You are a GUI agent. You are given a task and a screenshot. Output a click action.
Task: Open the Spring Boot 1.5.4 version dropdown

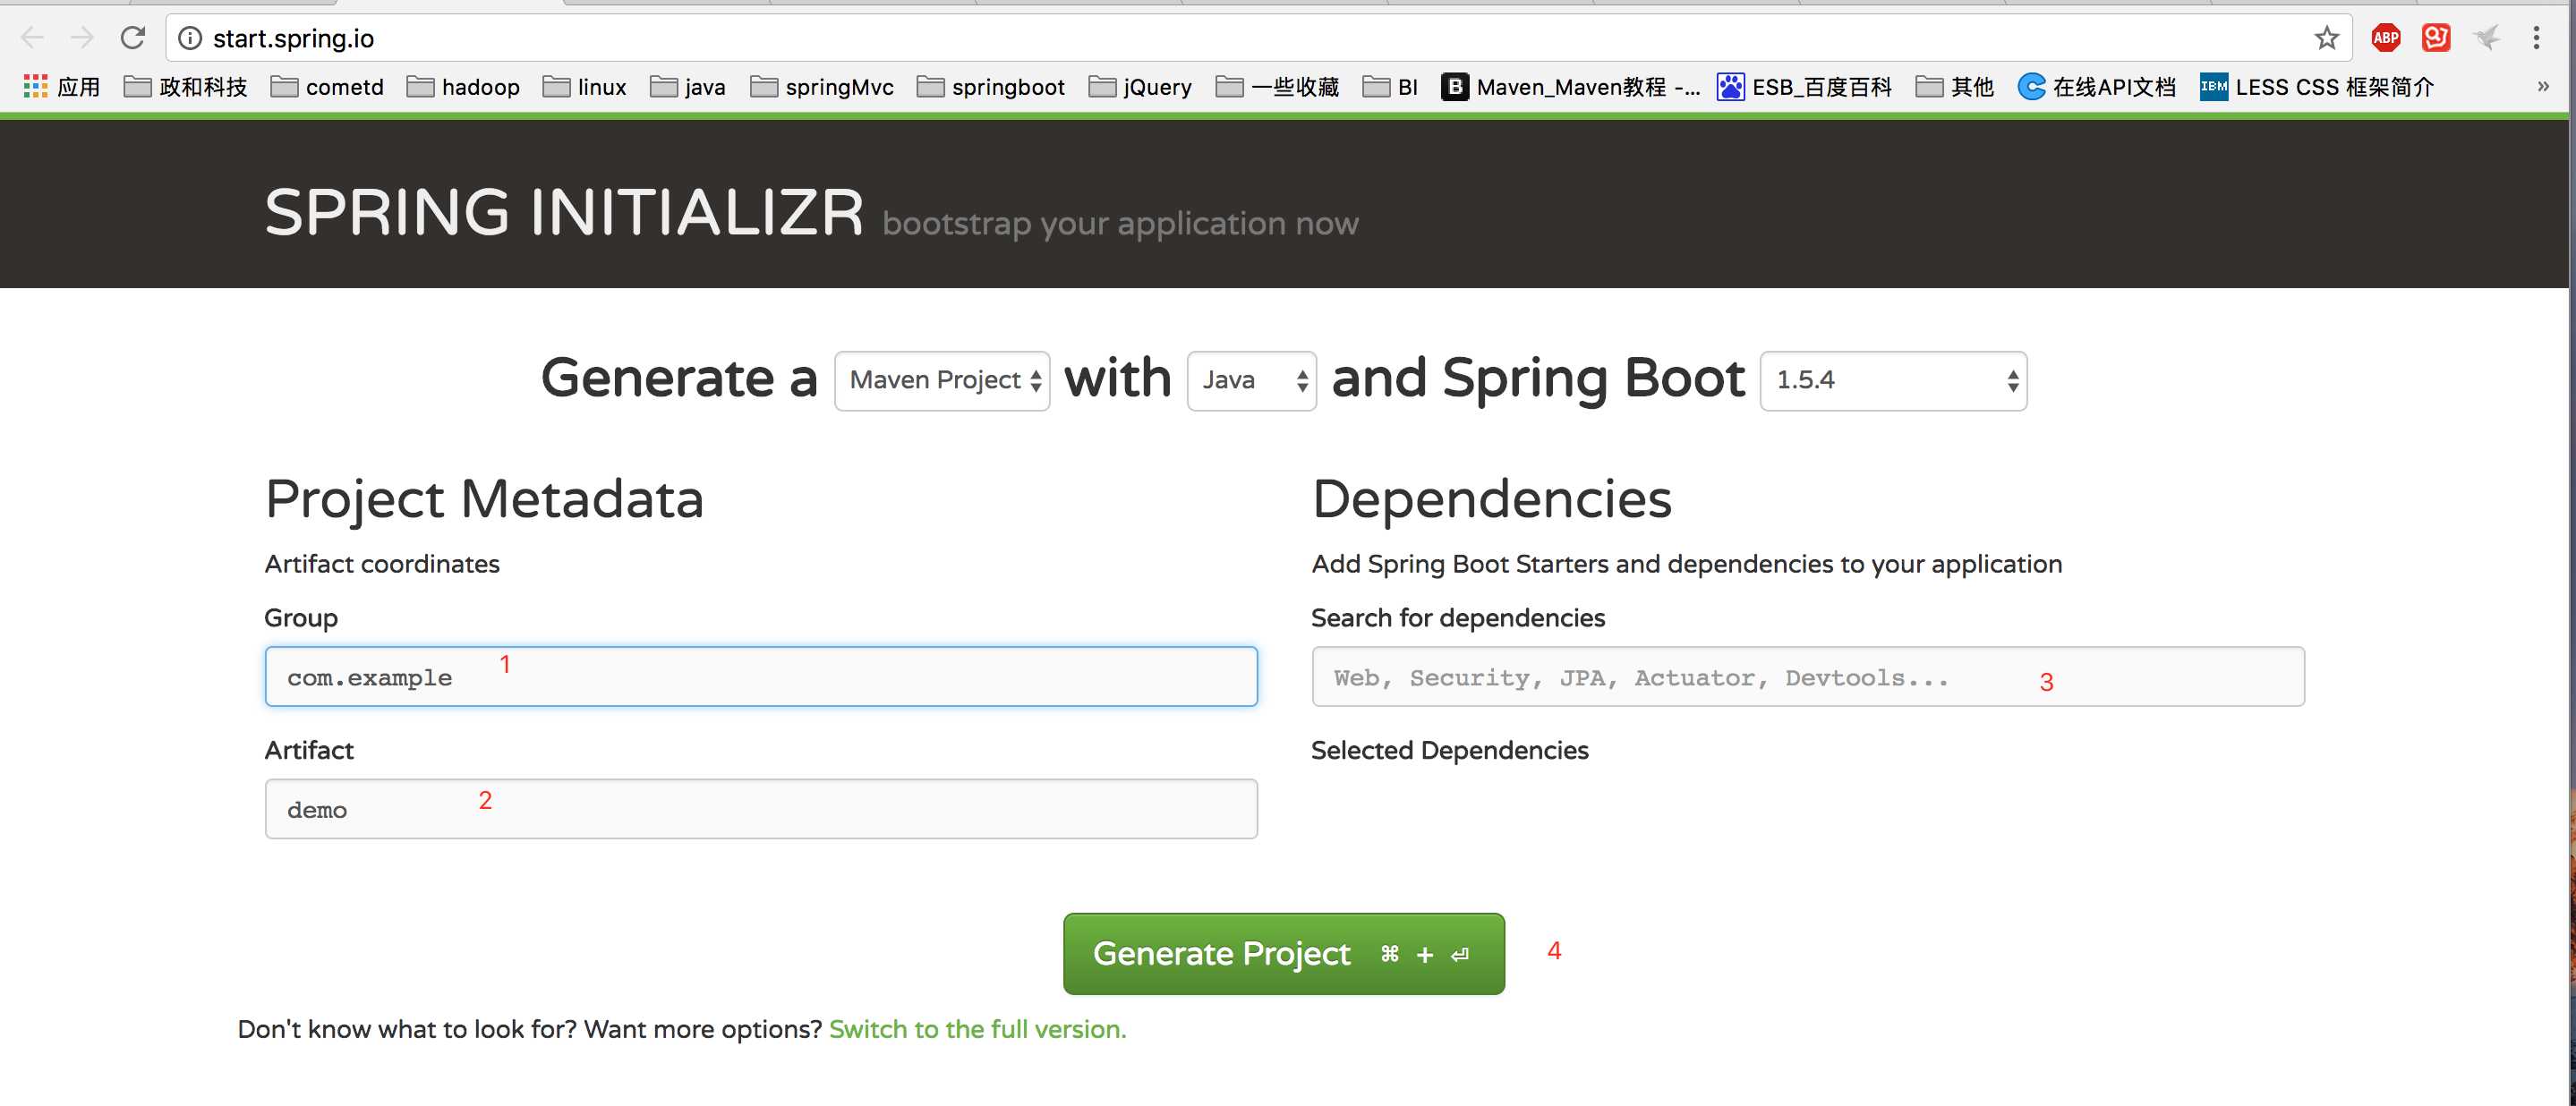point(1893,380)
